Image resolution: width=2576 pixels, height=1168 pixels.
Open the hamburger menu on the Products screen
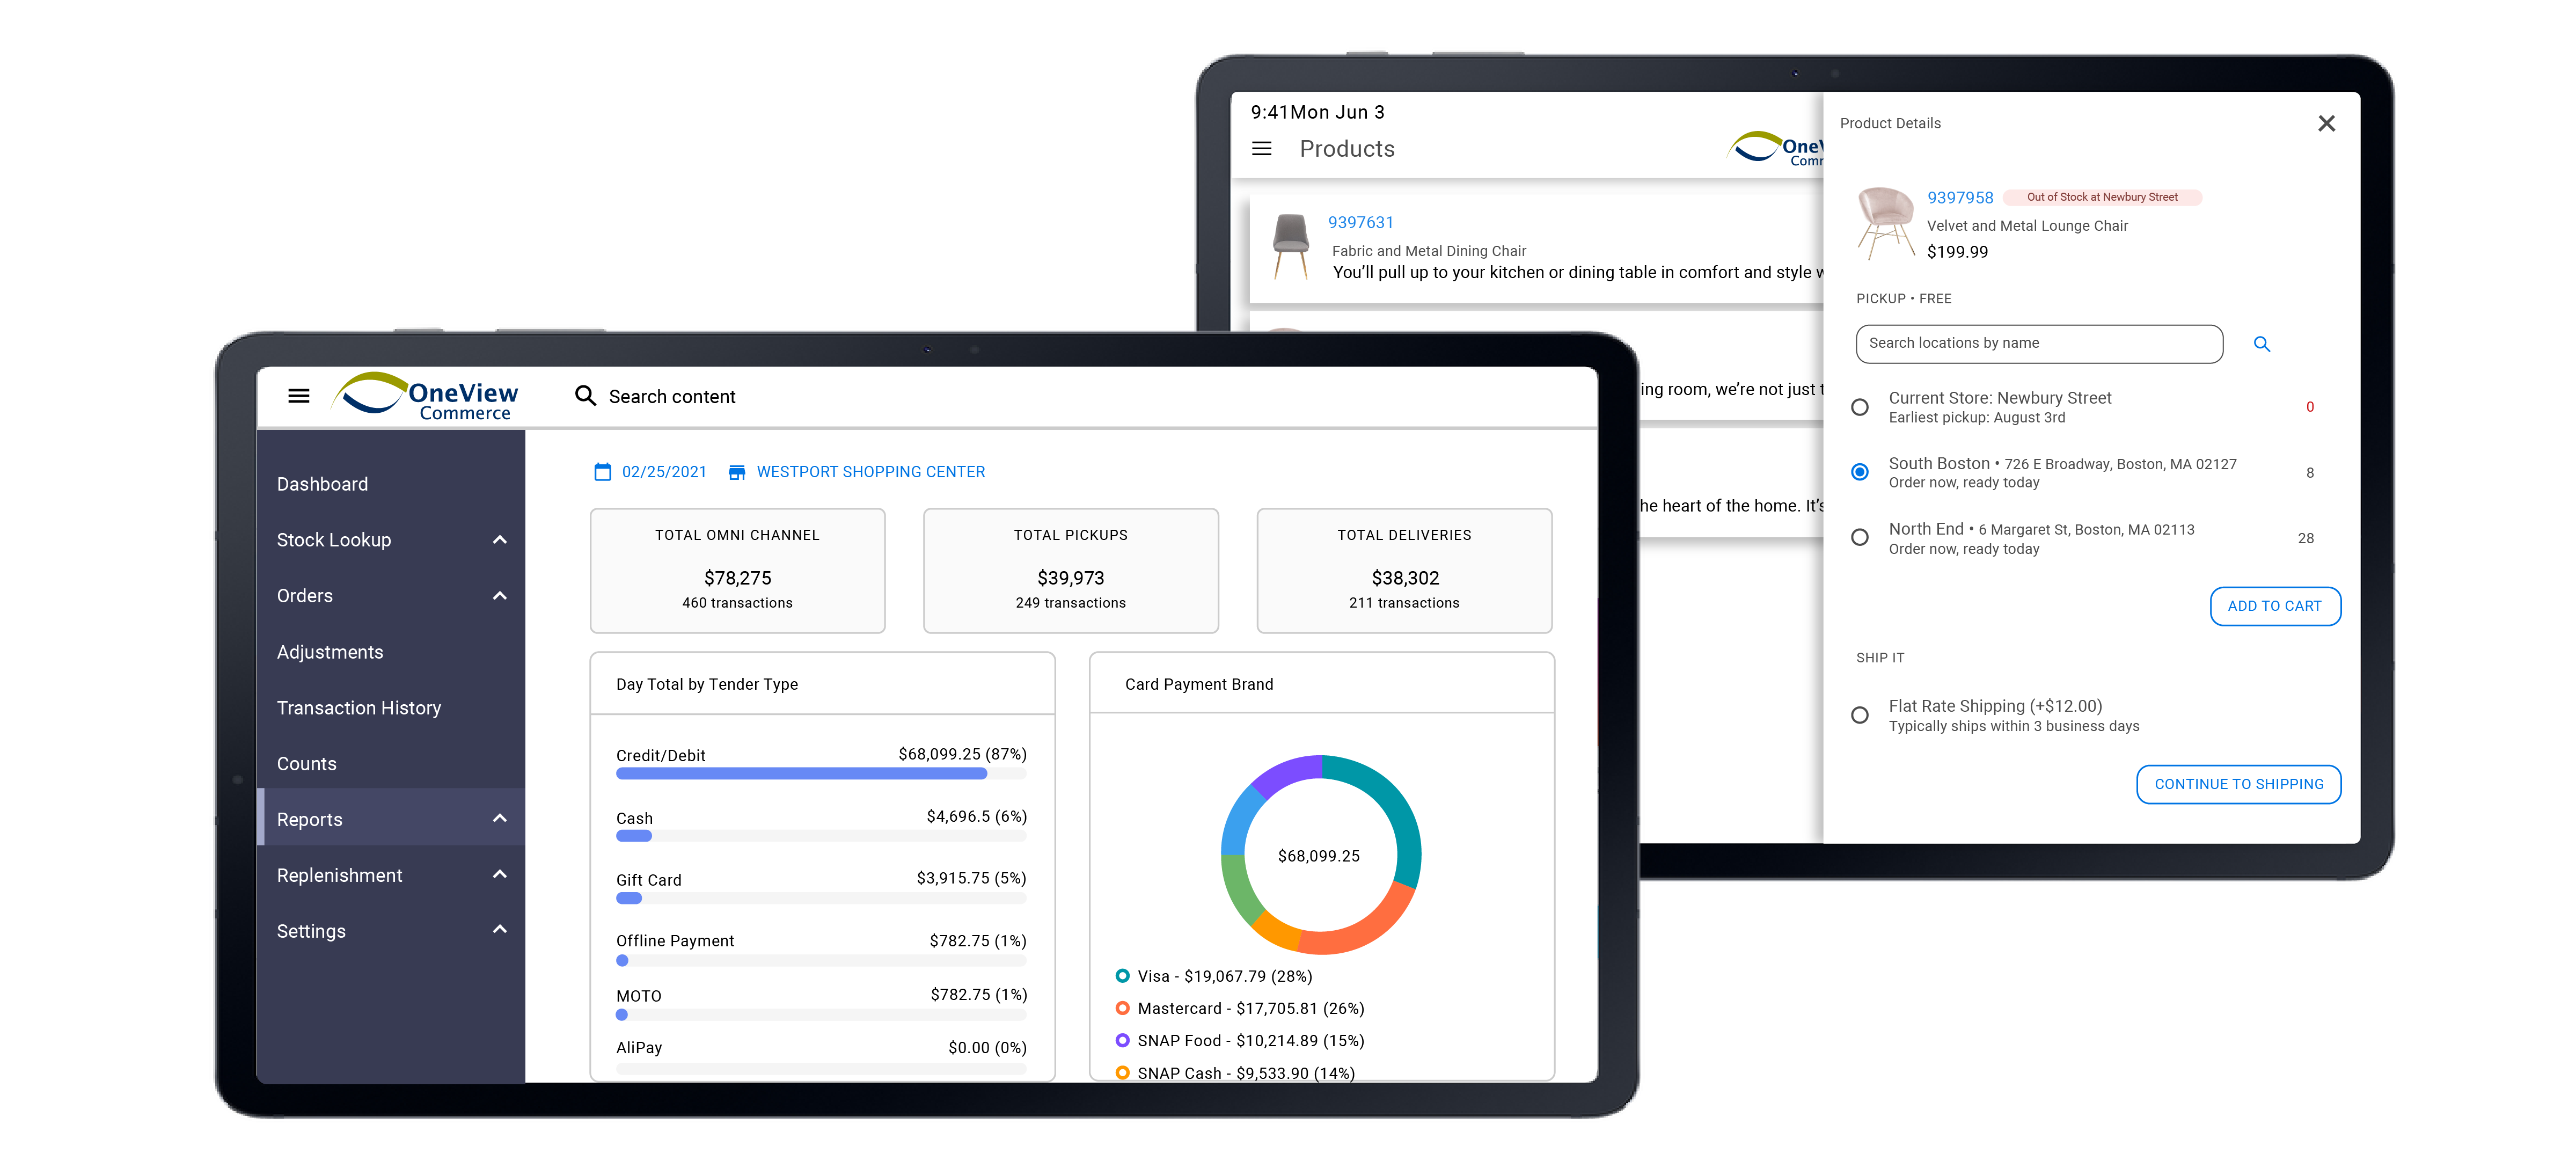(x=1262, y=148)
